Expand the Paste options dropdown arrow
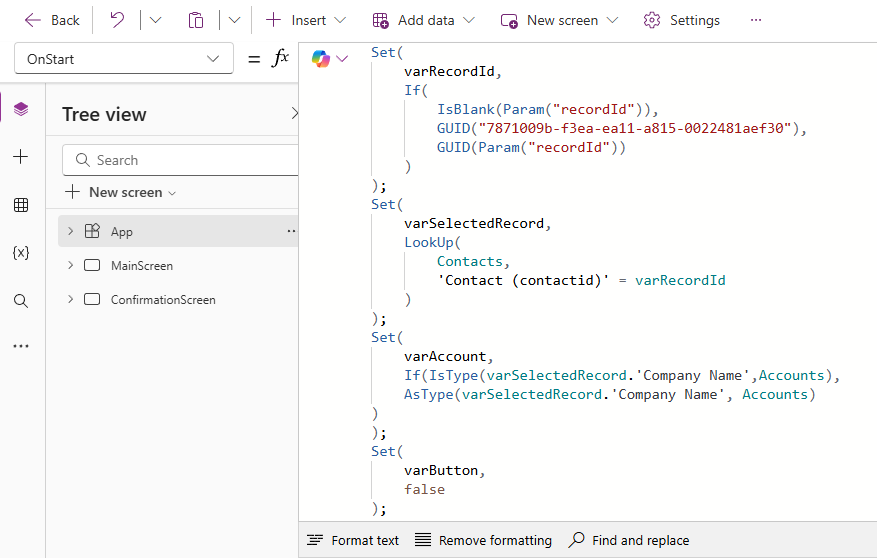This screenshot has height=558, width=877. click(234, 20)
